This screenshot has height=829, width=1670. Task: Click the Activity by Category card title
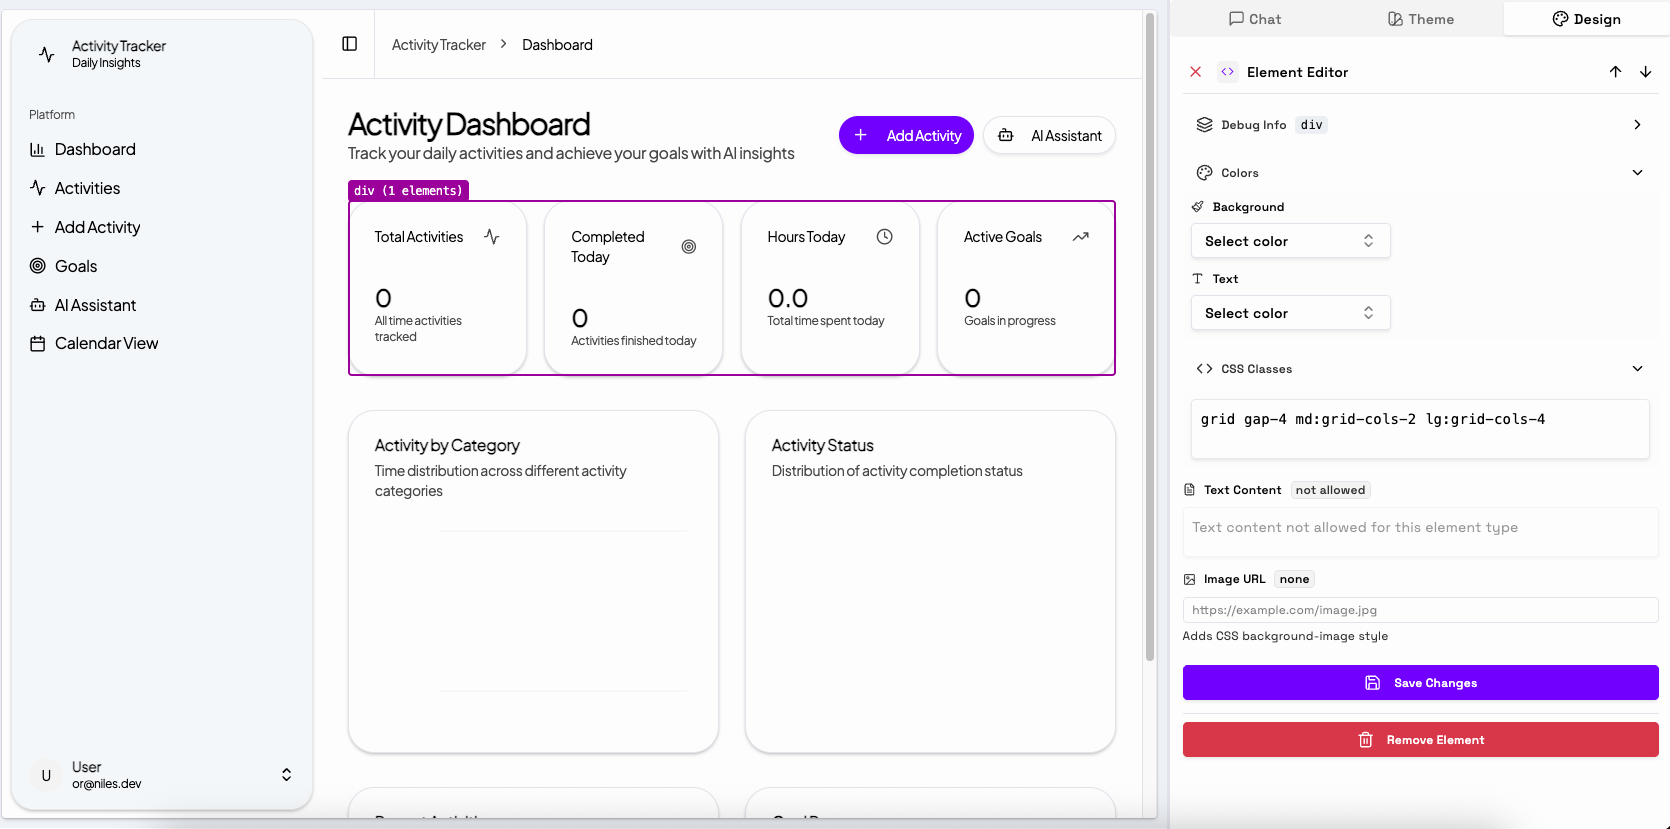(x=447, y=446)
